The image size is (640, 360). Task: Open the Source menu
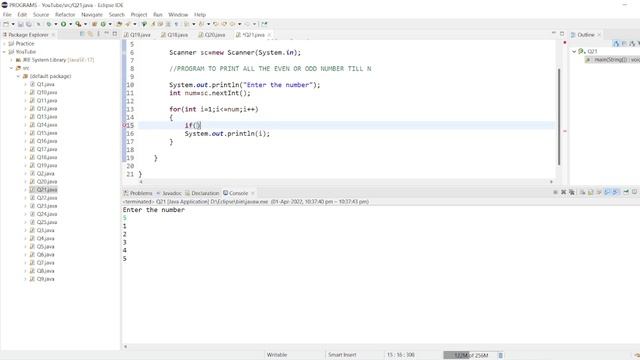point(41,14)
